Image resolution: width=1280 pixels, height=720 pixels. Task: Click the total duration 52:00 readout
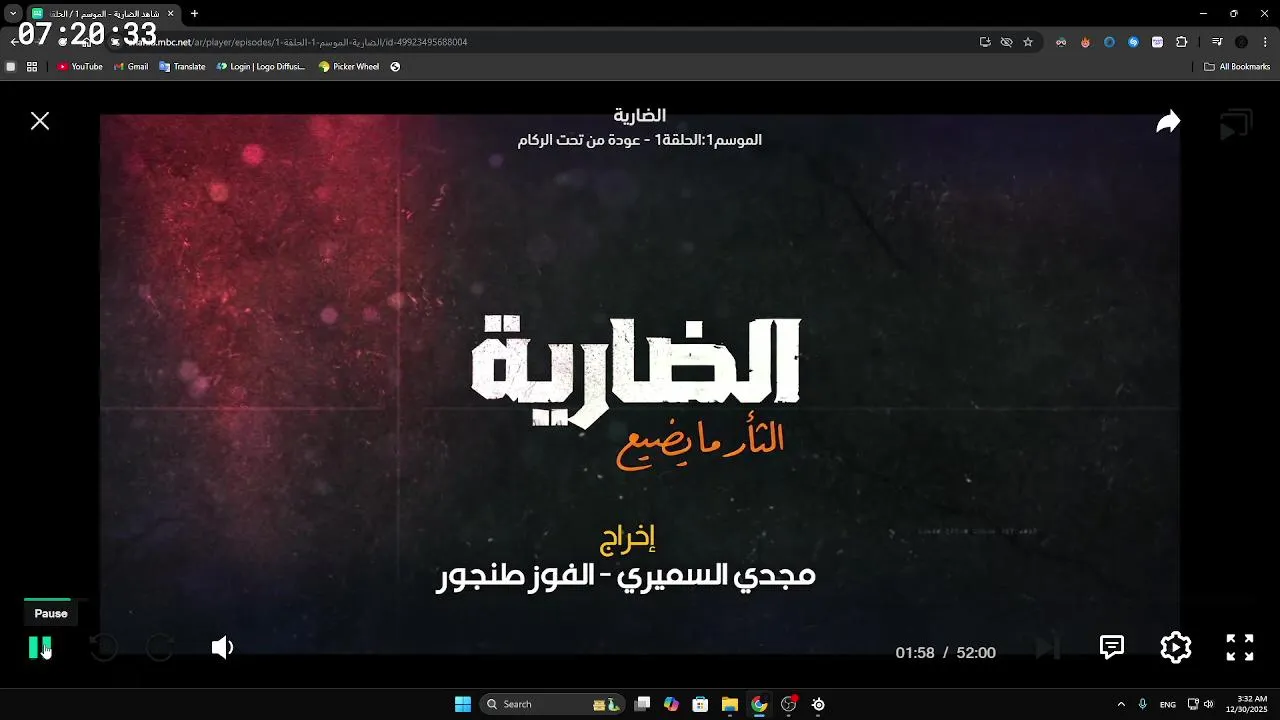coord(976,653)
